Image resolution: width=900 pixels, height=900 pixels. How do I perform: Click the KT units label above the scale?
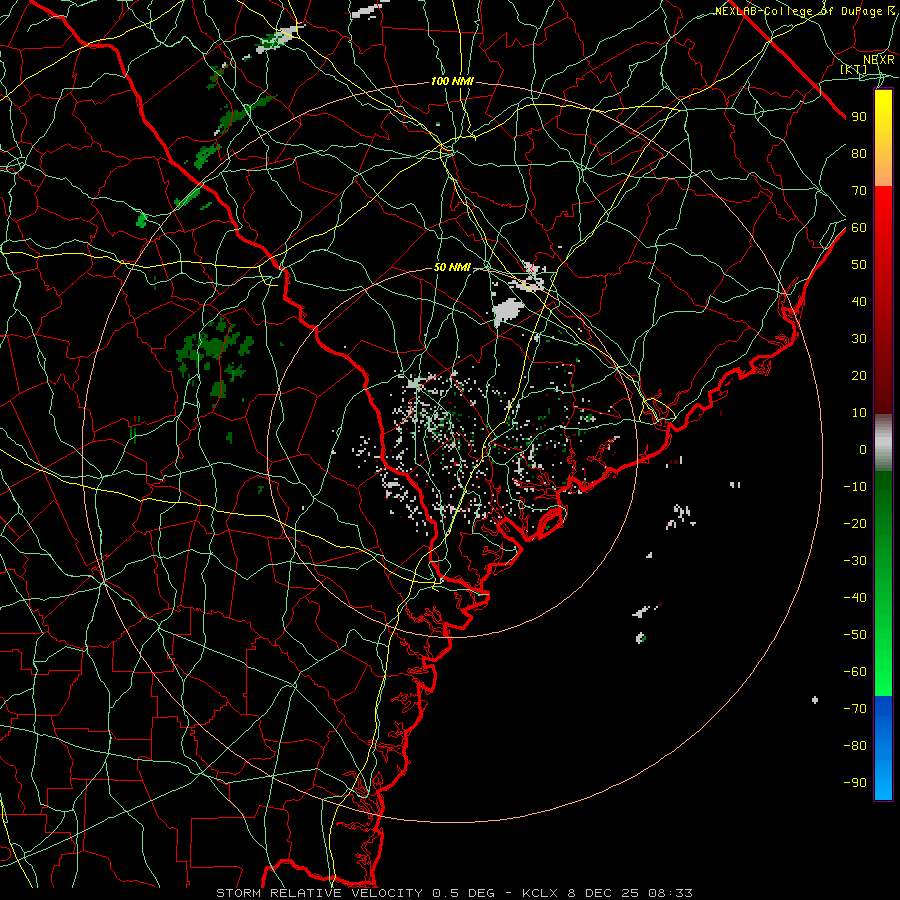pyautogui.click(x=854, y=69)
